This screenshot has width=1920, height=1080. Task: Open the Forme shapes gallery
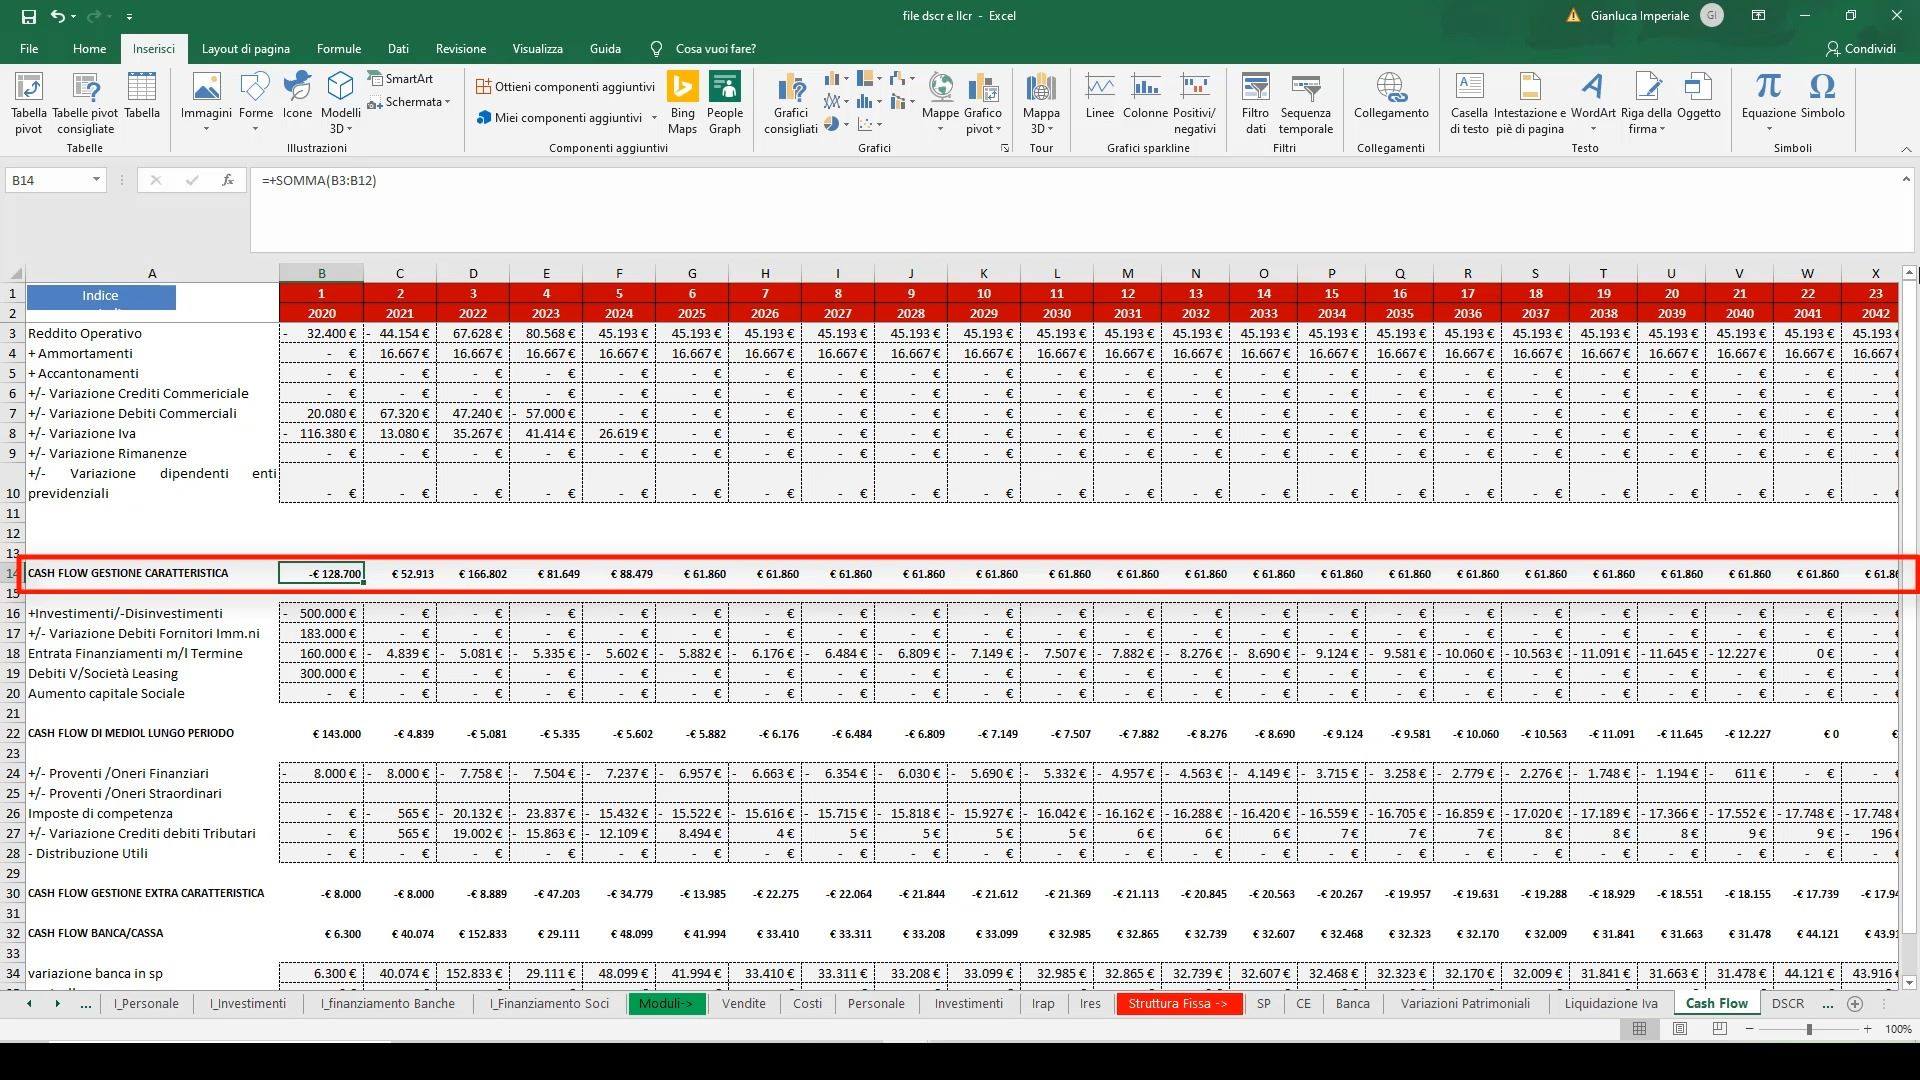click(256, 103)
